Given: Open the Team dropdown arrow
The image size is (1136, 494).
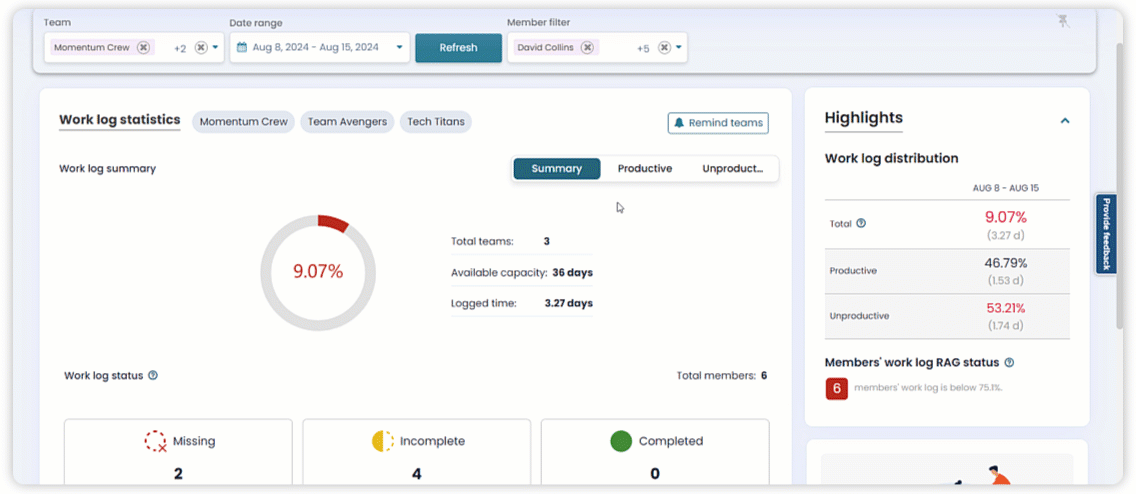Looking at the screenshot, I should pos(215,47).
